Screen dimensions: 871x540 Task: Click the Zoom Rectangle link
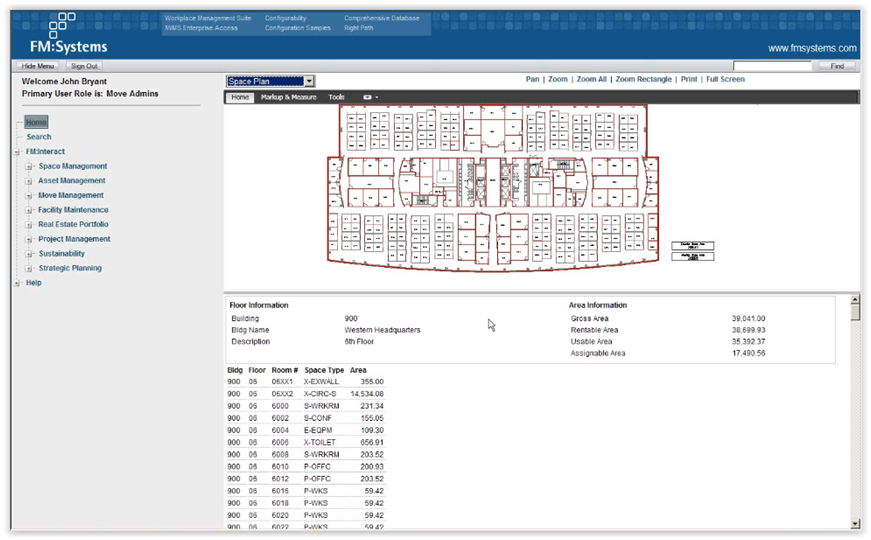pos(643,79)
